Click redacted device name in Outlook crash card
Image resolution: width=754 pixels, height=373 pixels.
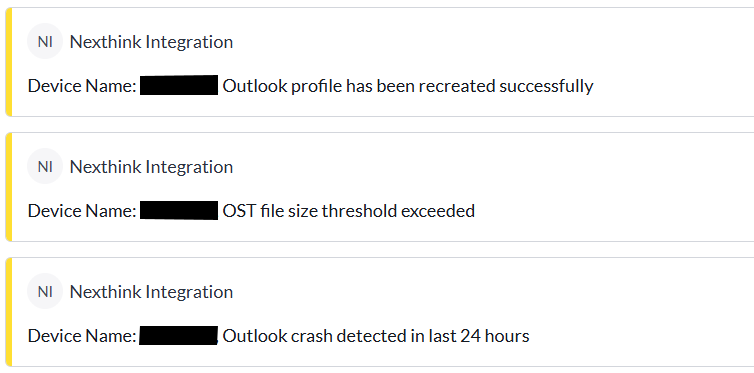178,335
